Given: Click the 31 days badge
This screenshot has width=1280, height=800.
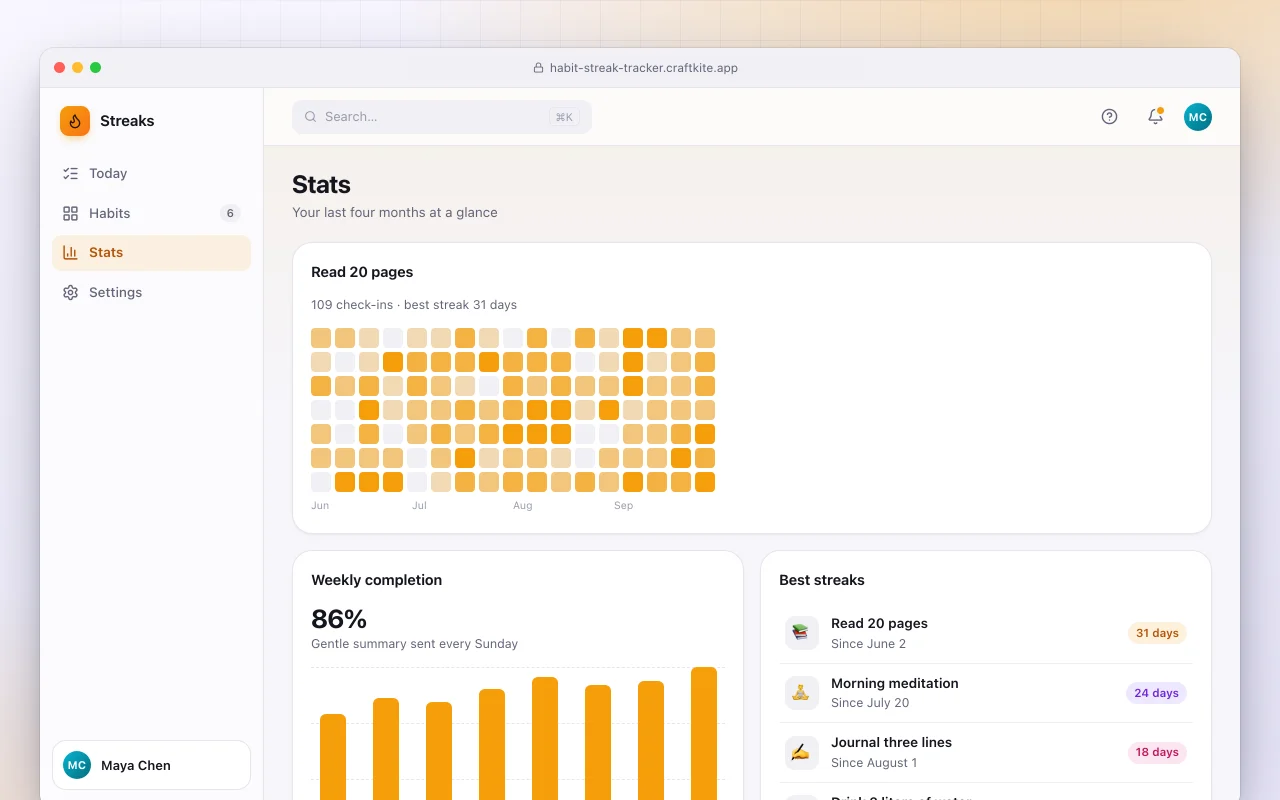Looking at the screenshot, I should coord(1157,633).
